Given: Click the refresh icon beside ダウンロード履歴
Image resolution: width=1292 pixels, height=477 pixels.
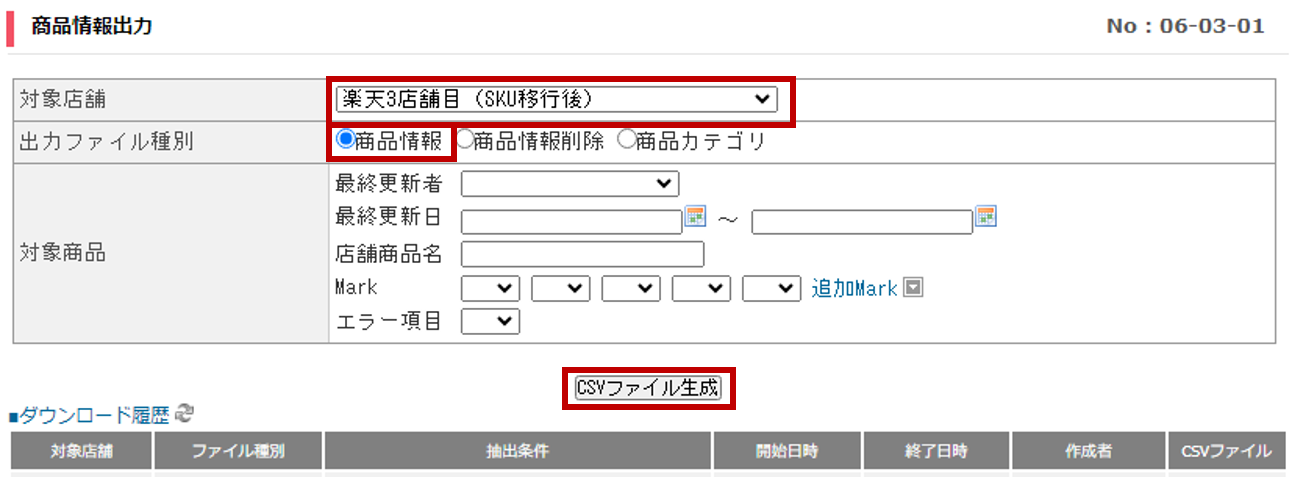Looking at the screenshot, I should pyautogui.click(x=183, y=413).
